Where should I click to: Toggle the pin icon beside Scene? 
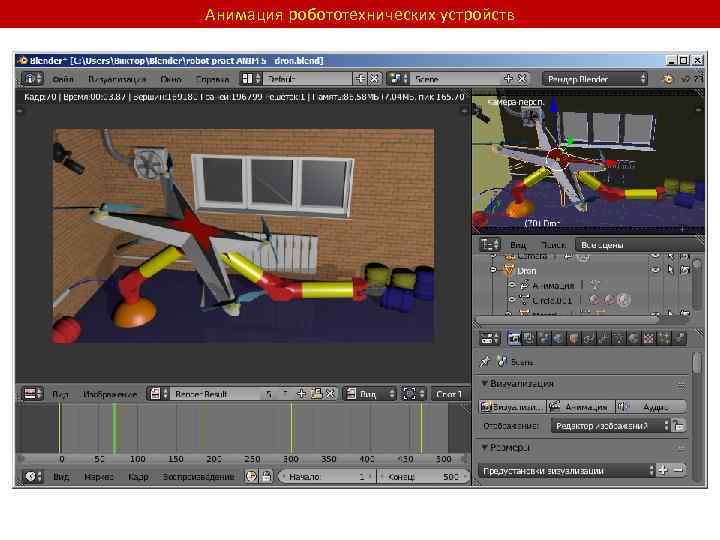pyautogui.click(x=485, y=362)
